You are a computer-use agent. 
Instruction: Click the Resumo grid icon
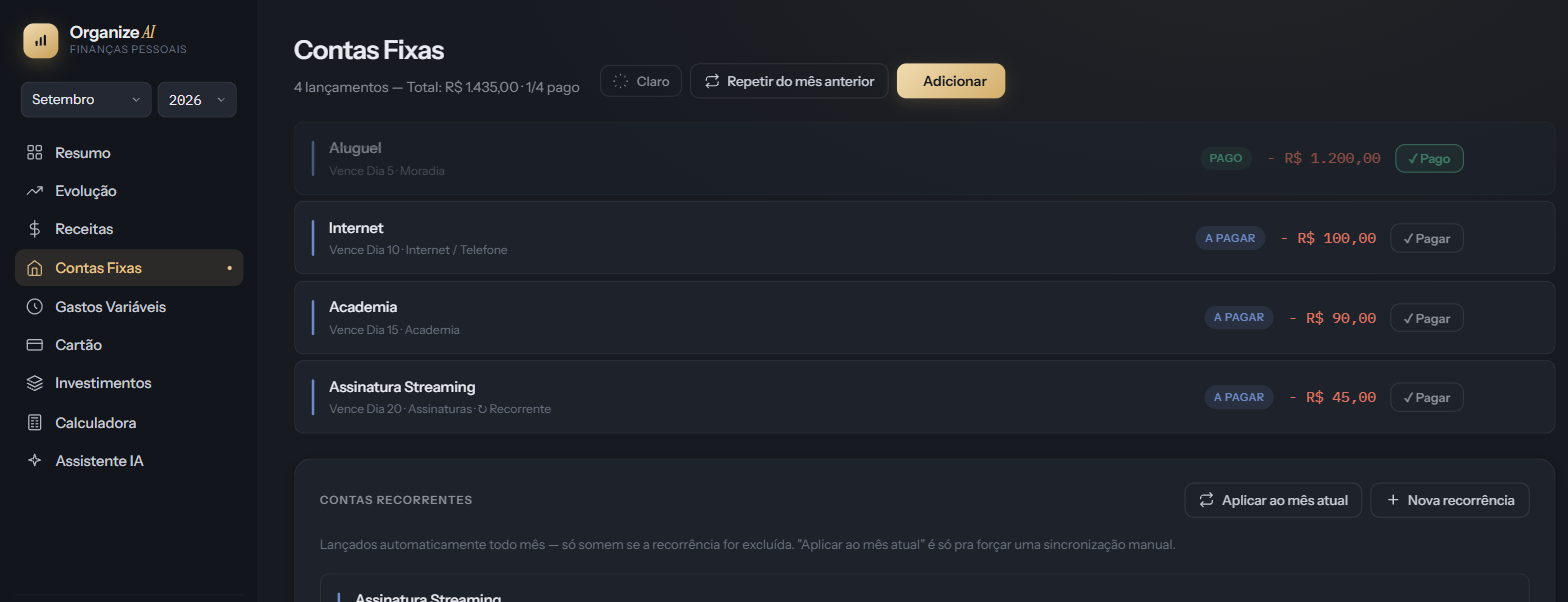[35, 153]
